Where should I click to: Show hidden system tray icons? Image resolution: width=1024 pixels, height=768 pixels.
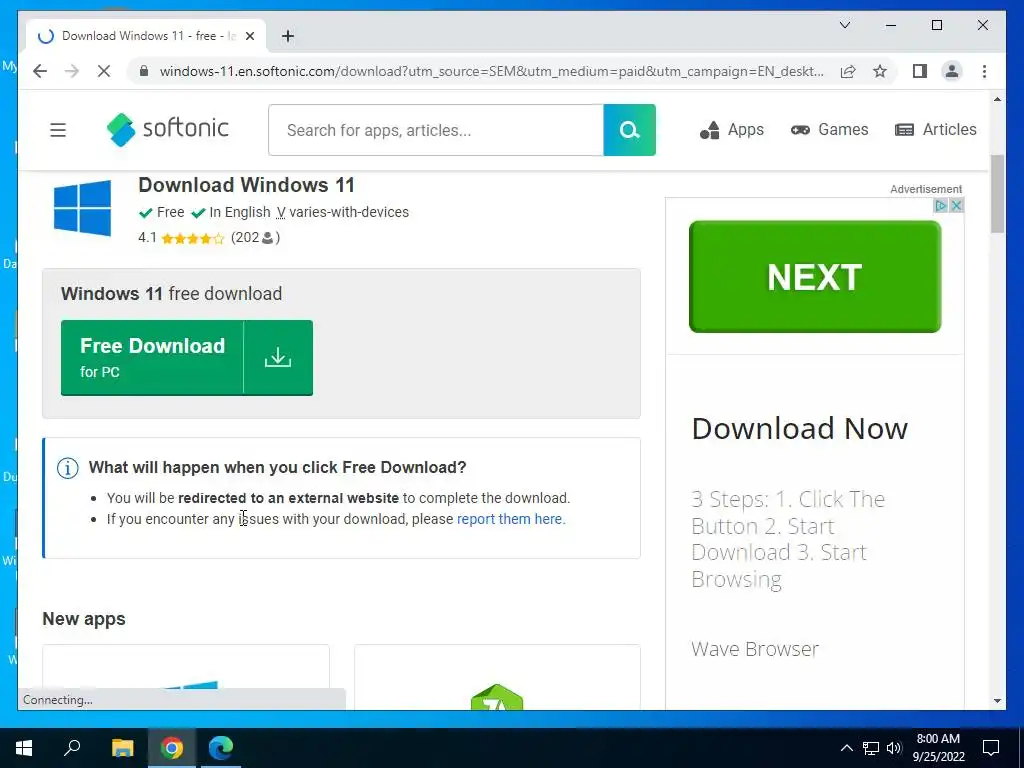[x=846, y=748]
